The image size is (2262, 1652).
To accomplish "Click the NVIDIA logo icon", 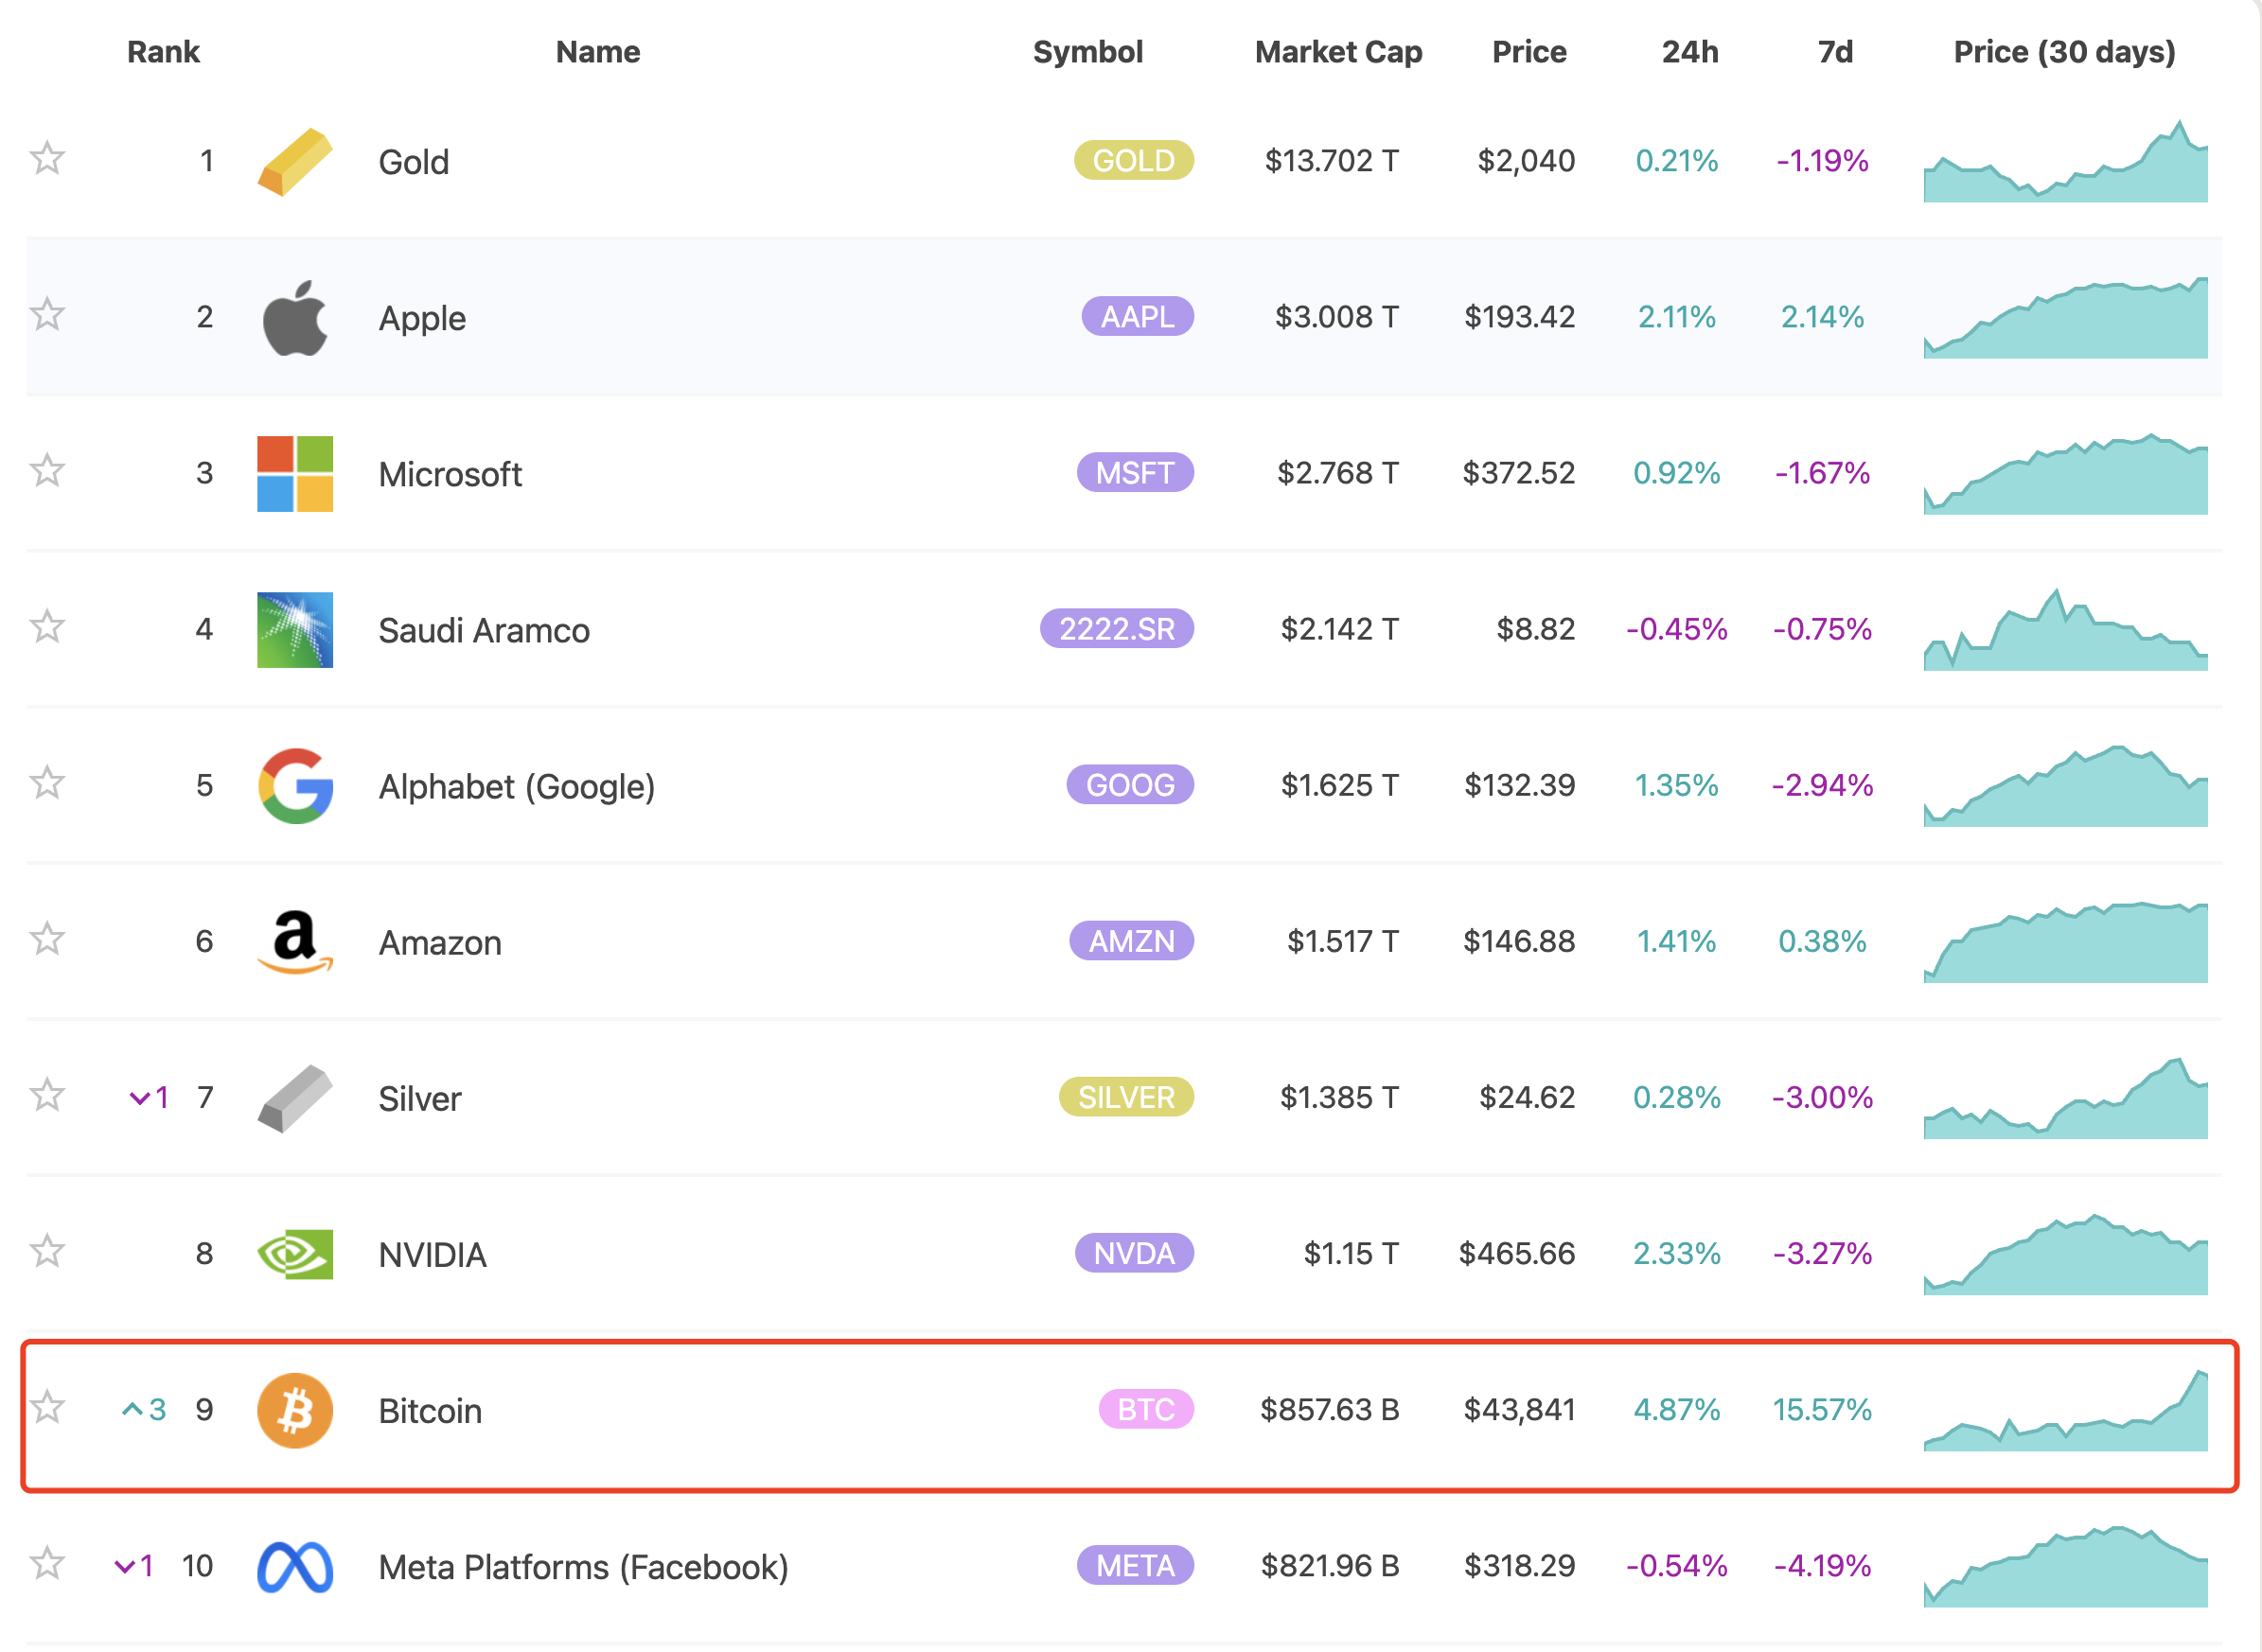I will [294, 1254].
